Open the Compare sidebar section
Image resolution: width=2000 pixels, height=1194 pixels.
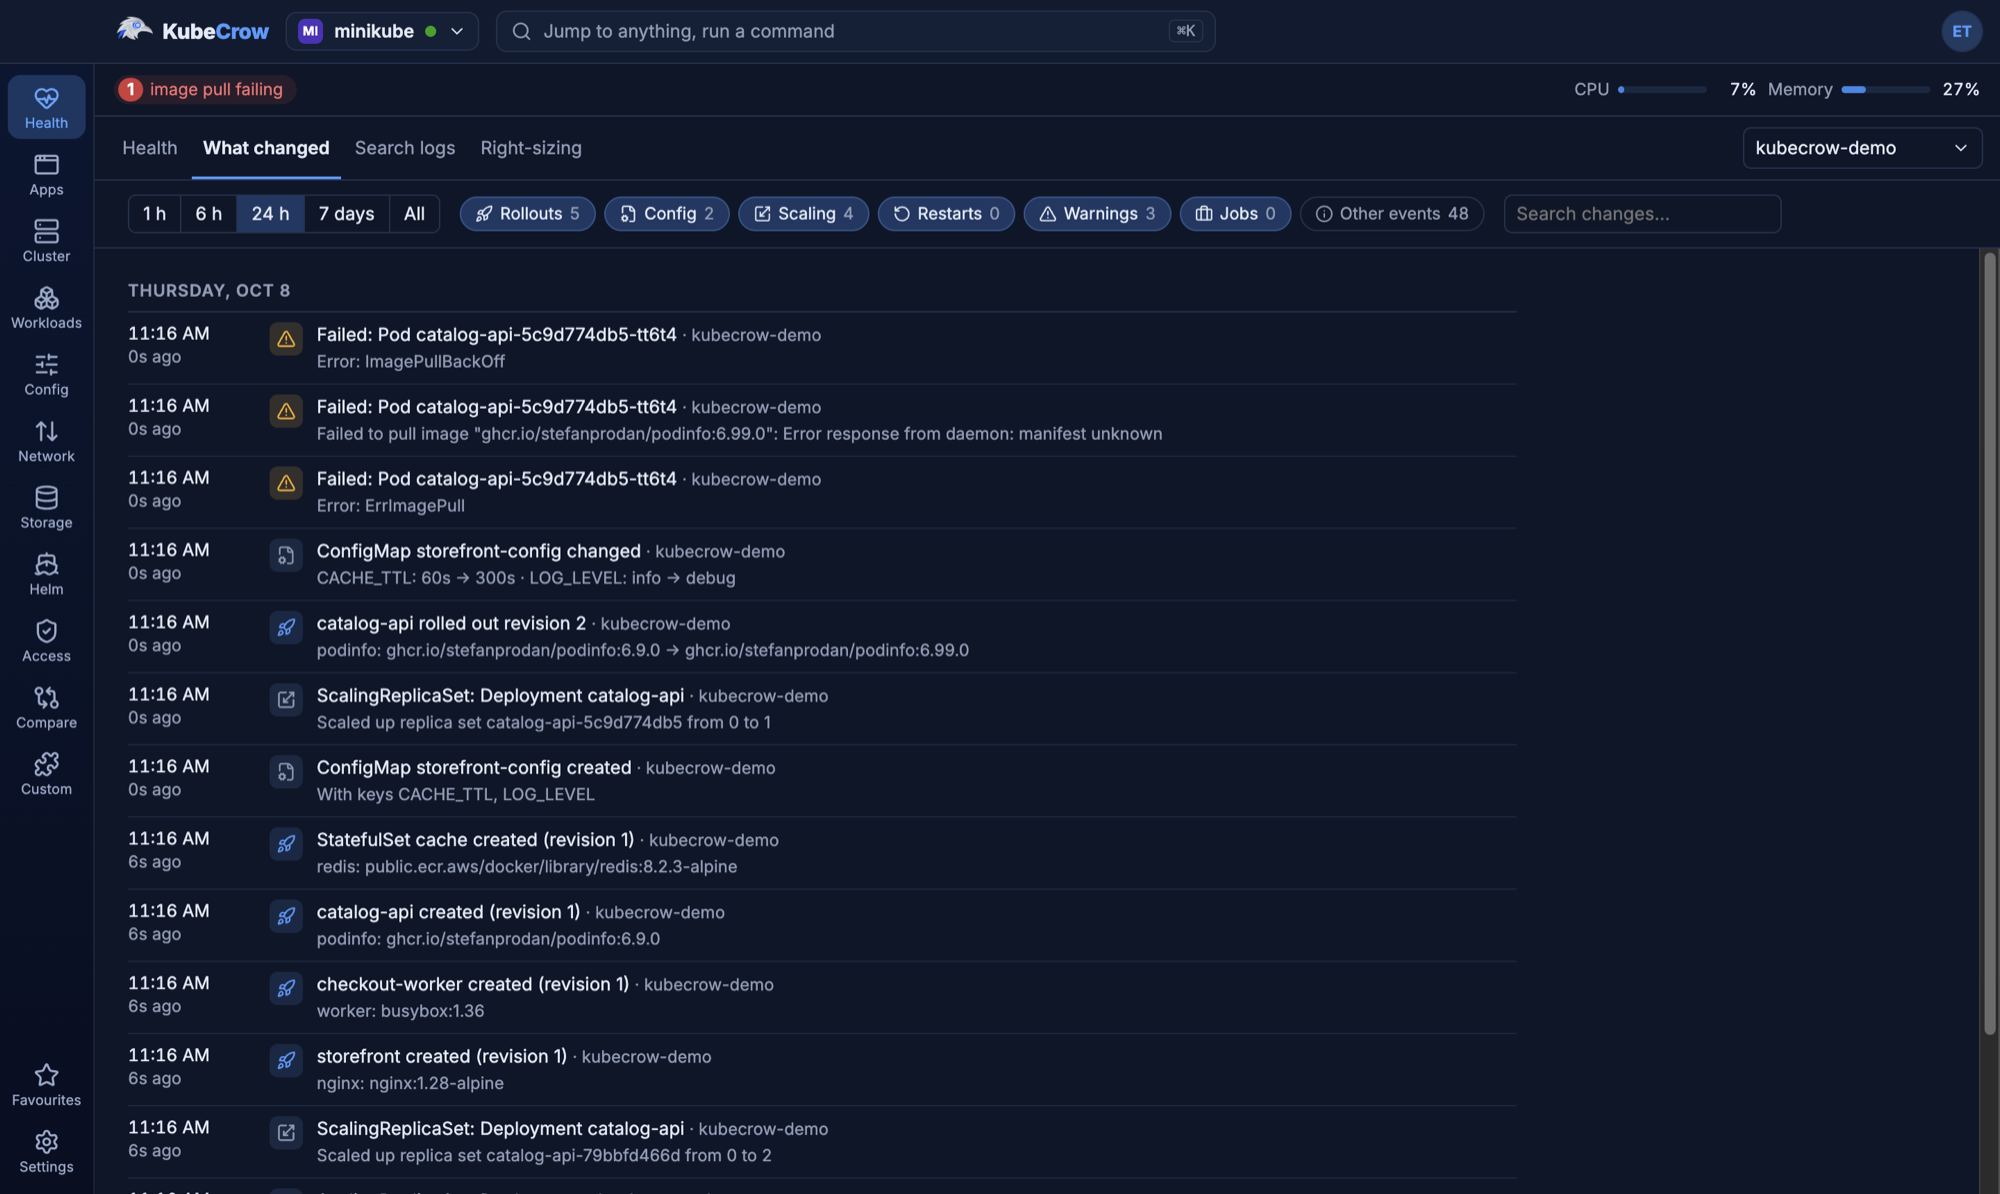(46, 707)
